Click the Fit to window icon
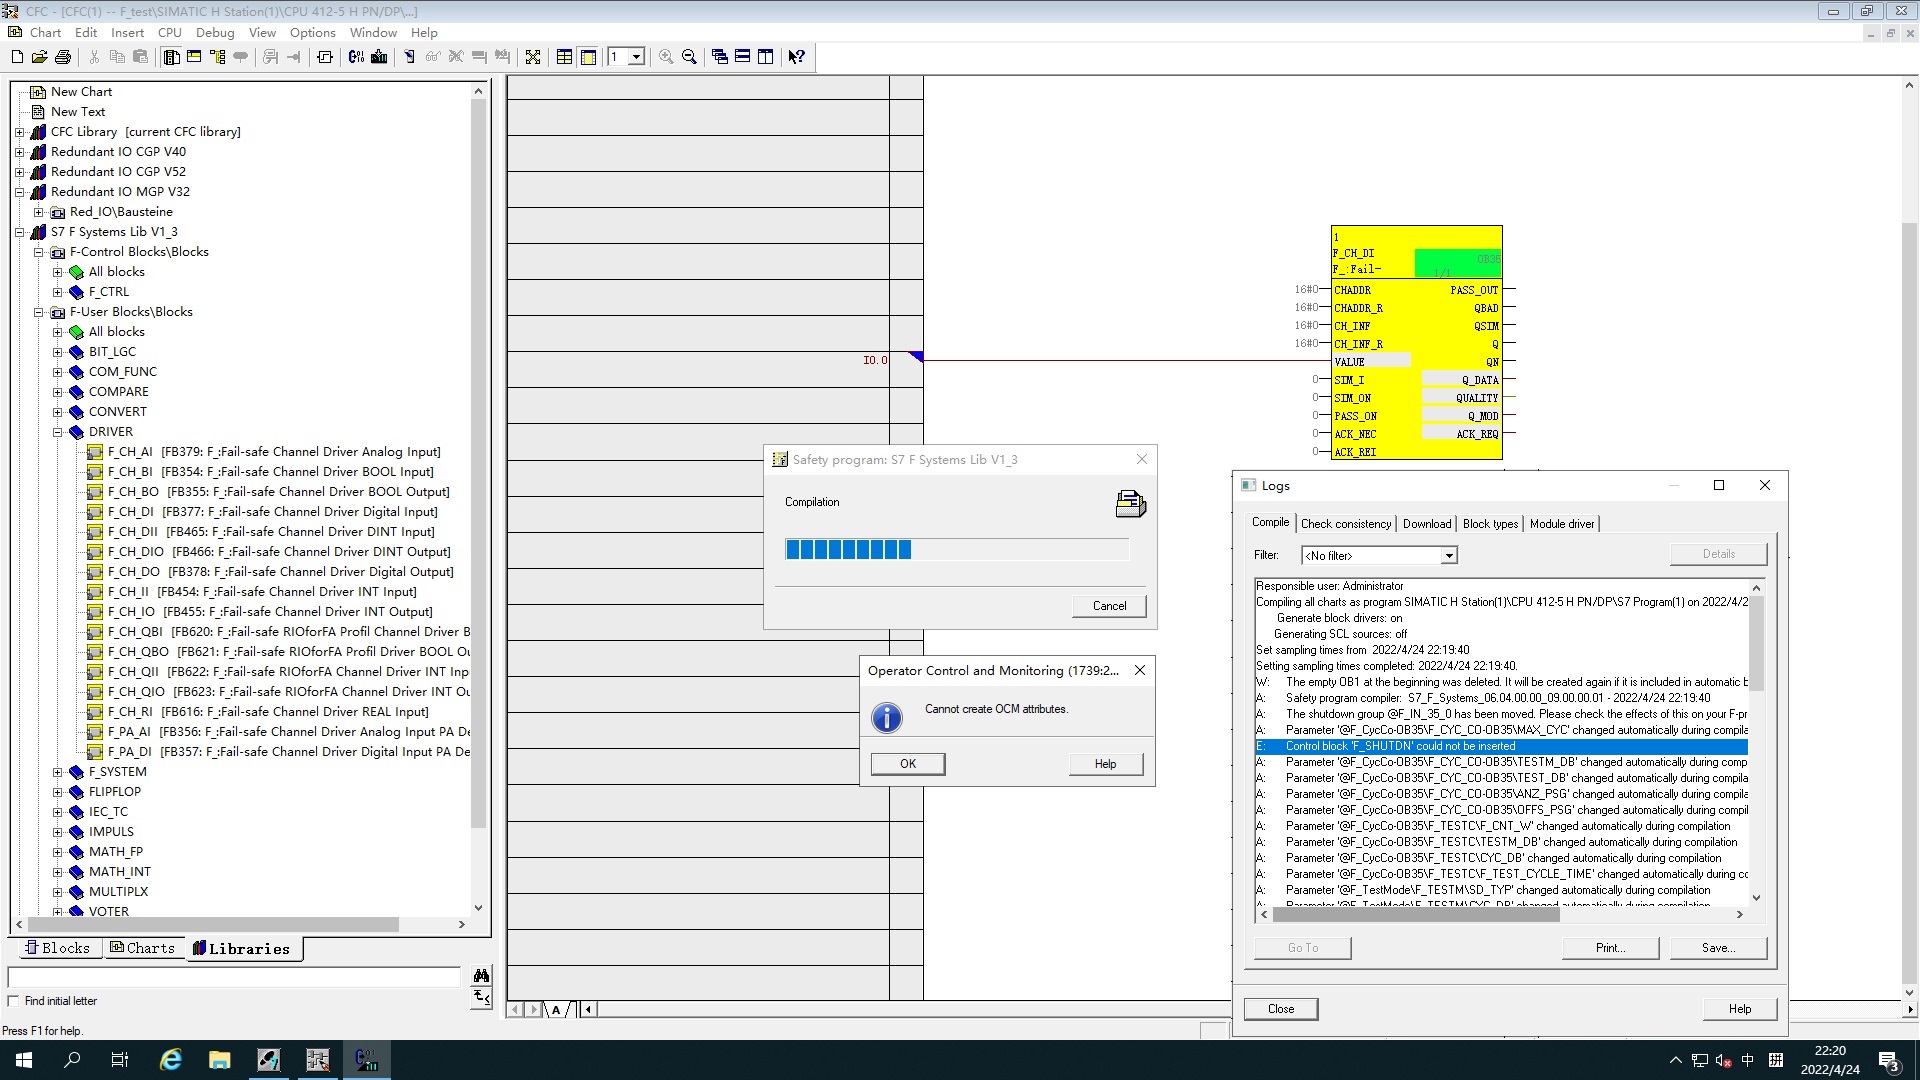 533,57
